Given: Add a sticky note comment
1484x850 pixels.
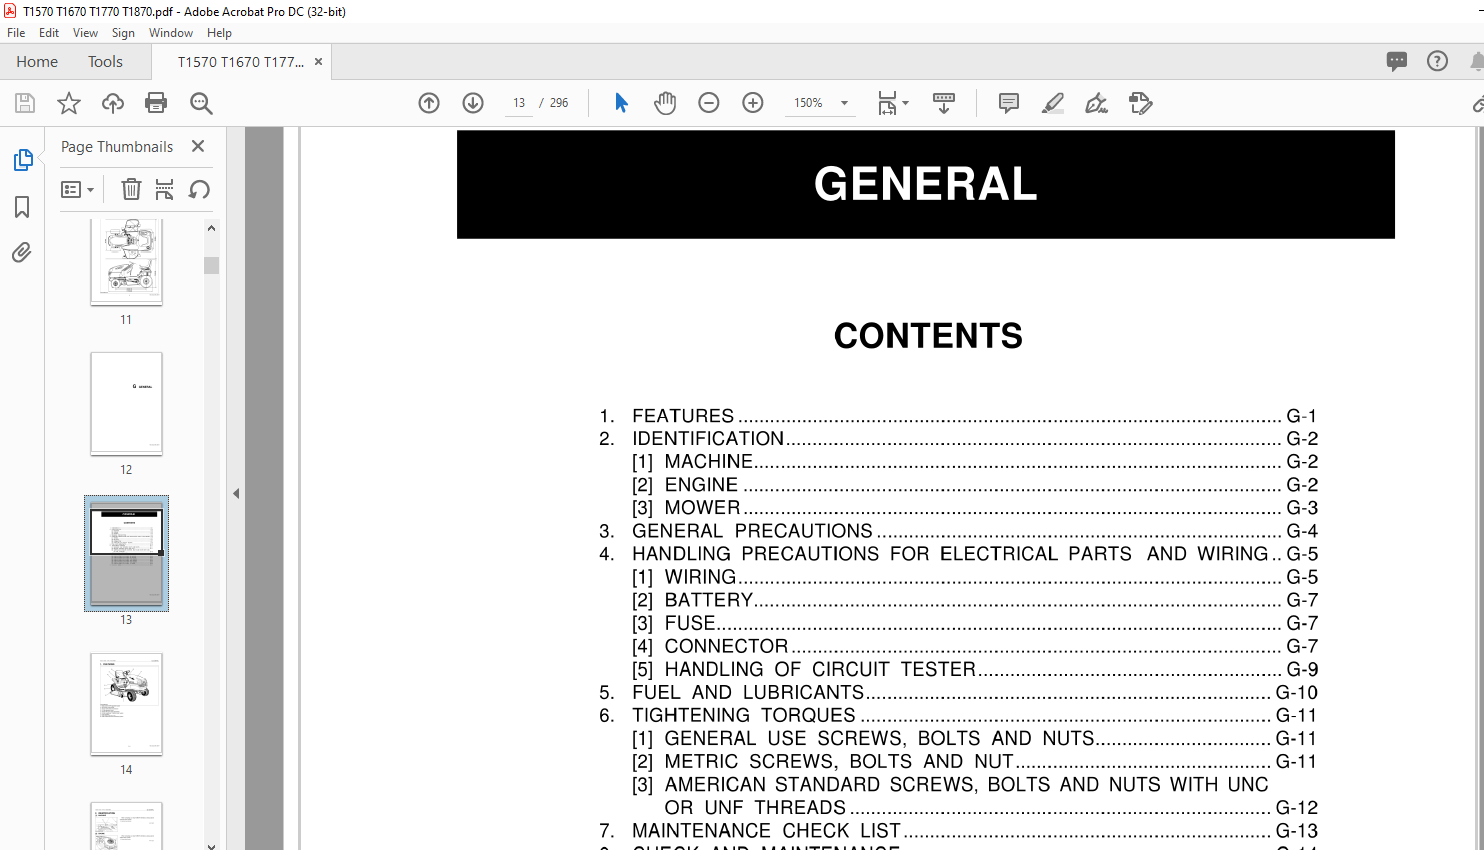Looking at the screenshot, I should click(1009, 103).
